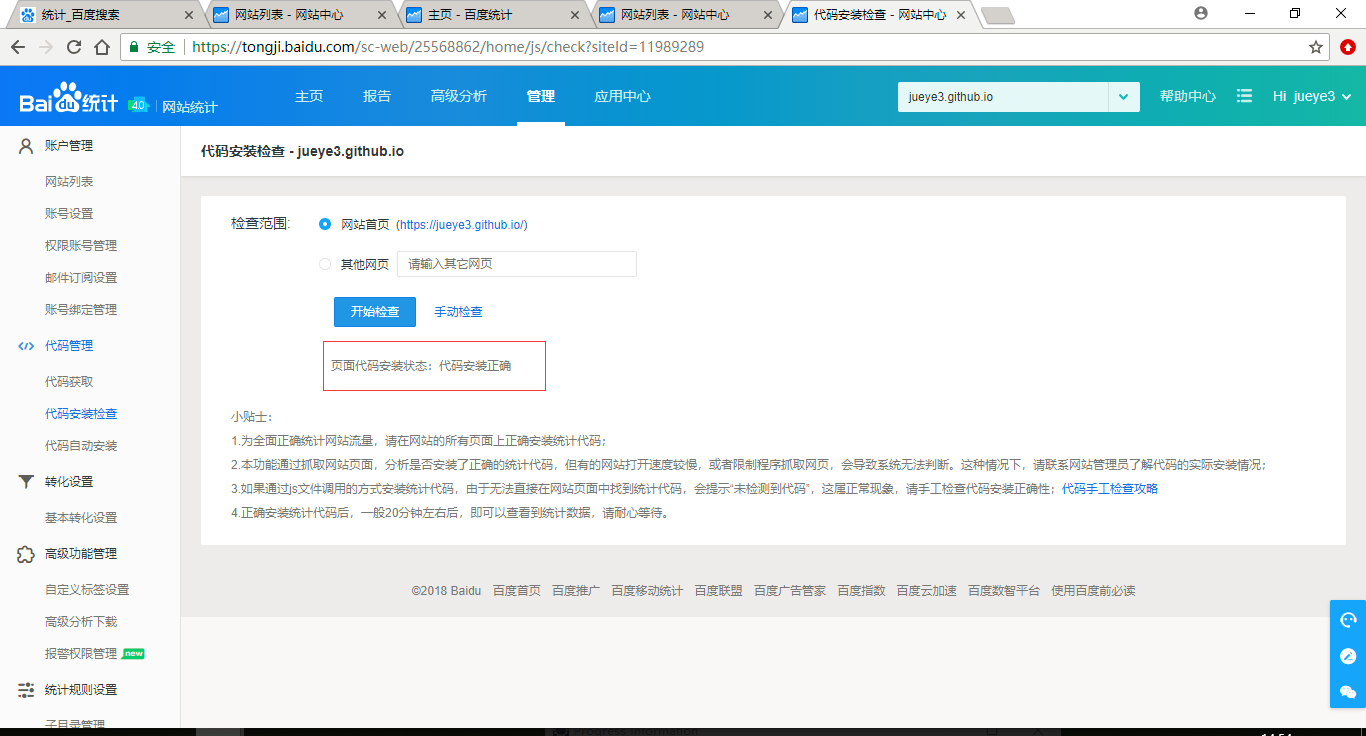Open 账号设置 in the sidebar

click(x=69, y=214)
